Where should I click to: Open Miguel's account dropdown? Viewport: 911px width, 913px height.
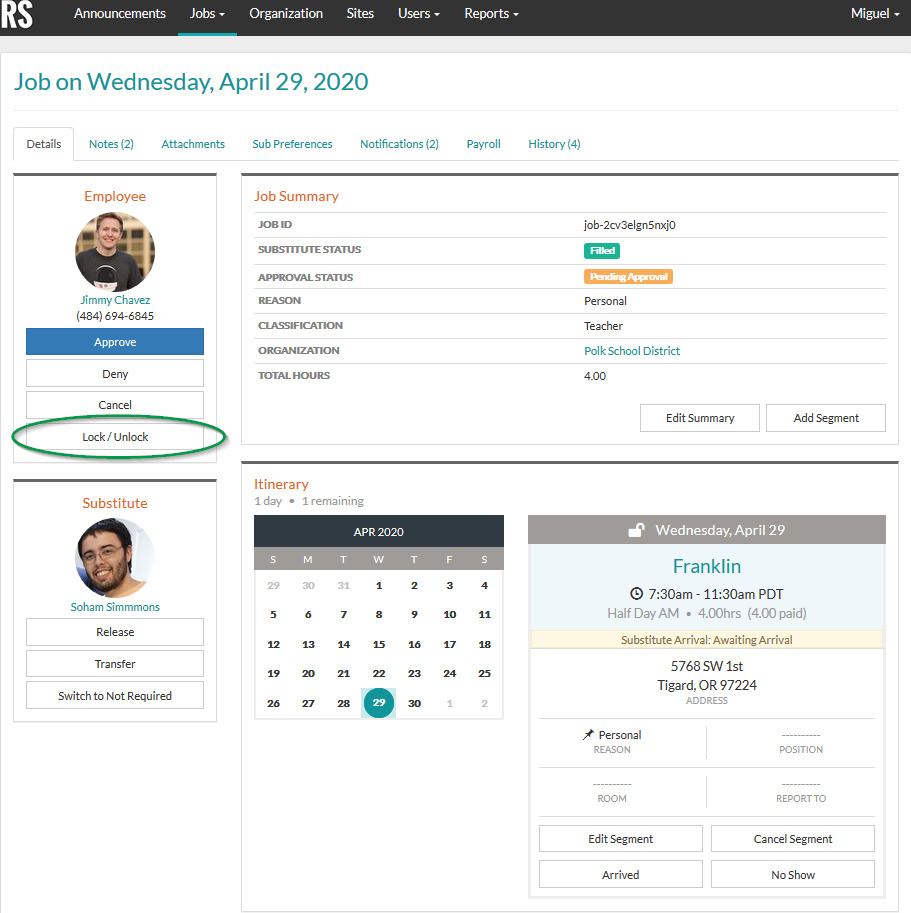tap(872, 14)
